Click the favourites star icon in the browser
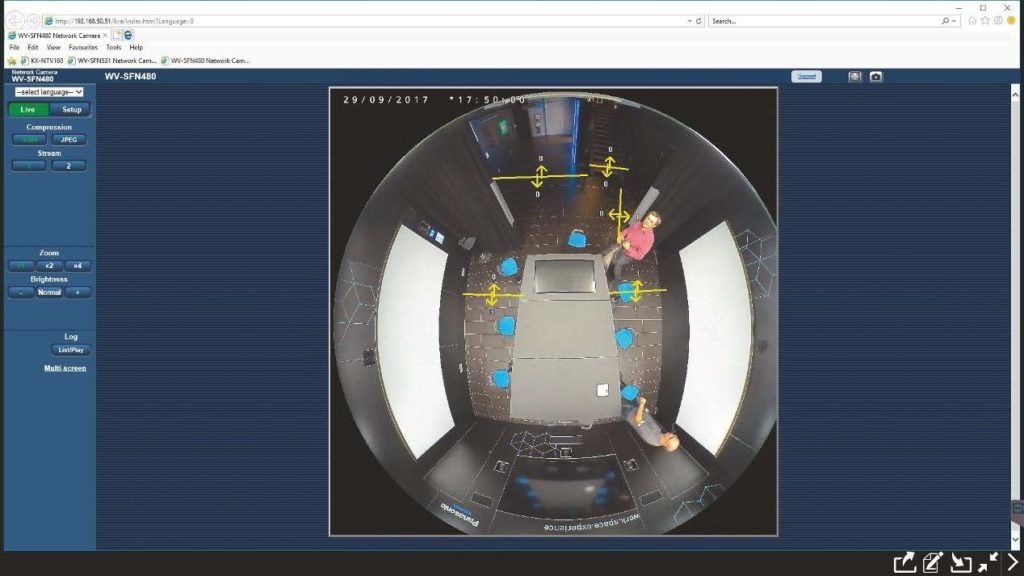Image resolution: width=1024 pixels, height=576 pixels. (986, 20)
